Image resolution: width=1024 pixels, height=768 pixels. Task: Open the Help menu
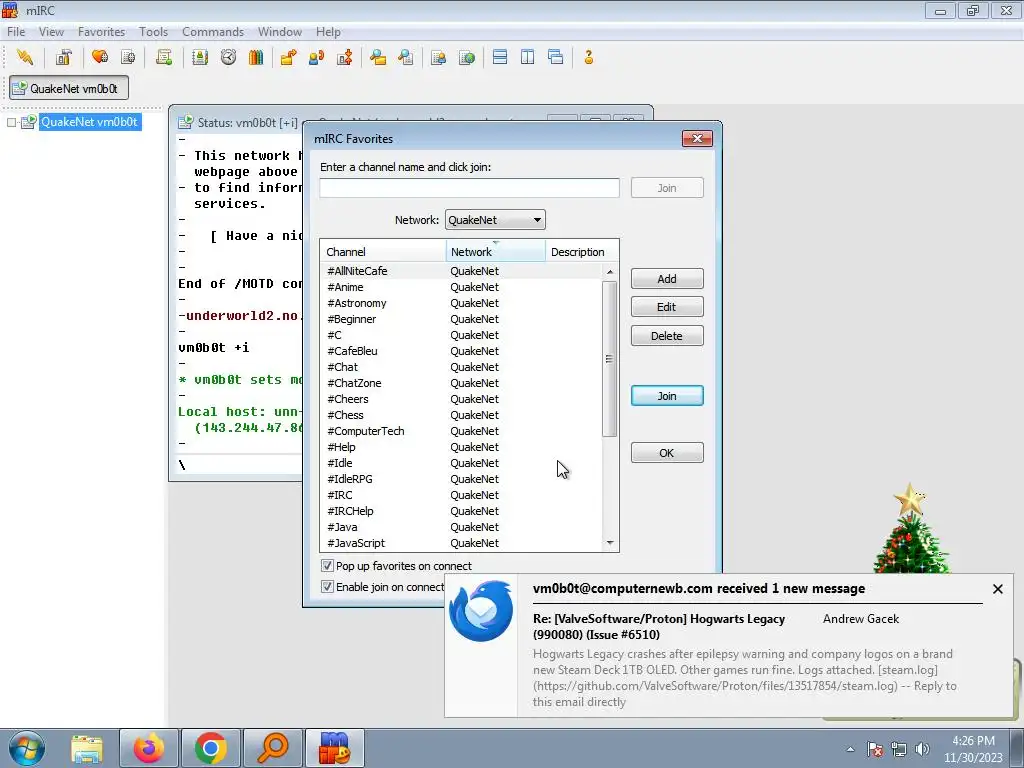click(x=328, y=31)
